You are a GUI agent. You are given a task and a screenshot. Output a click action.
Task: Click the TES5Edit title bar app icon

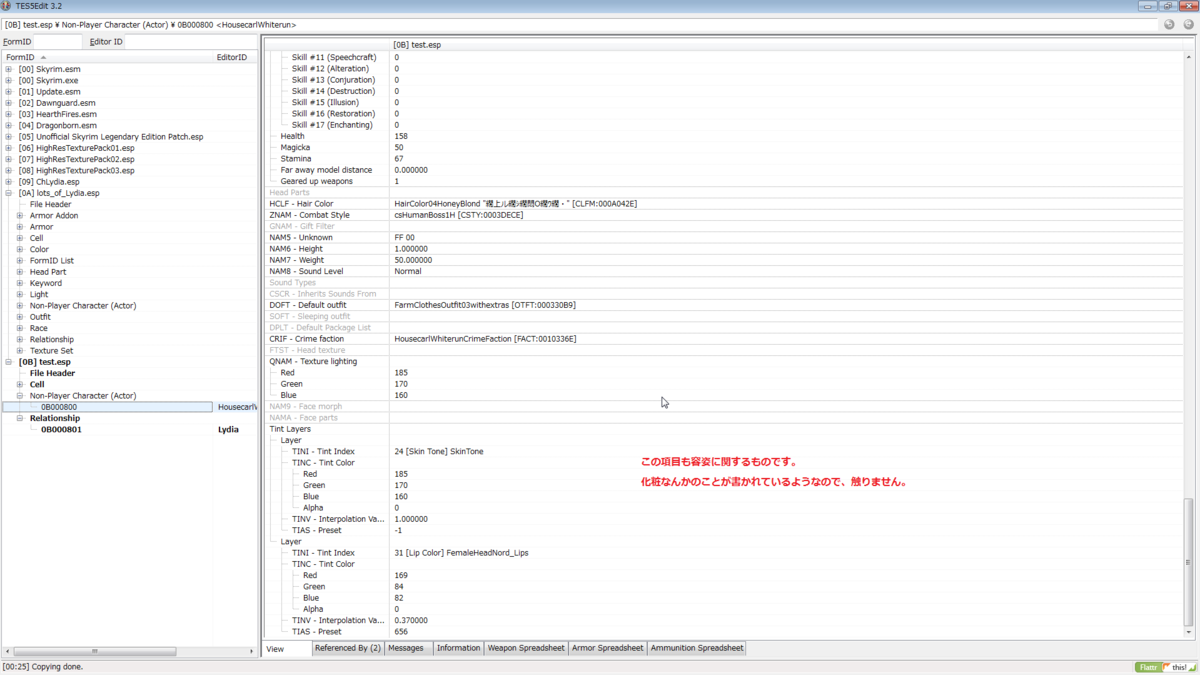7,6
